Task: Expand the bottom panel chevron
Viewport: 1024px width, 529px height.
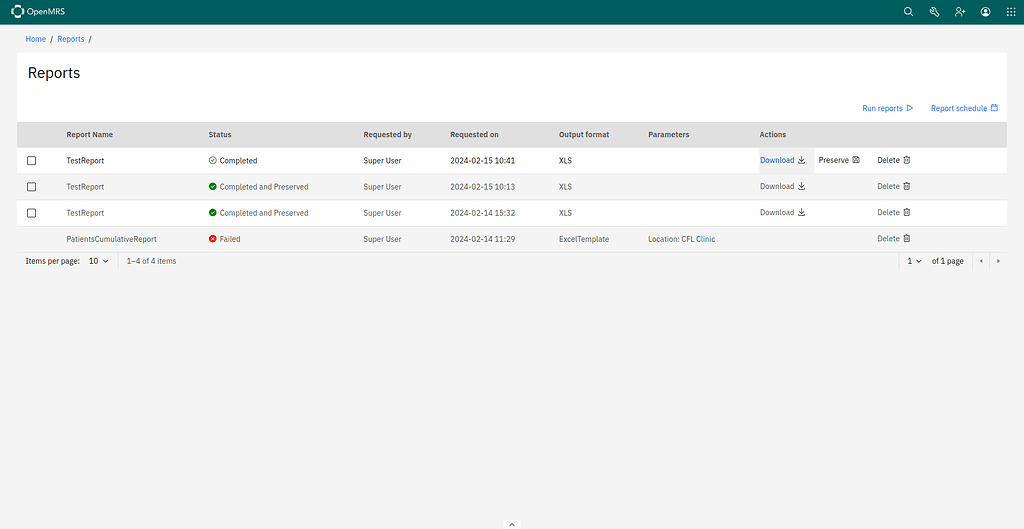Action: 512,524
